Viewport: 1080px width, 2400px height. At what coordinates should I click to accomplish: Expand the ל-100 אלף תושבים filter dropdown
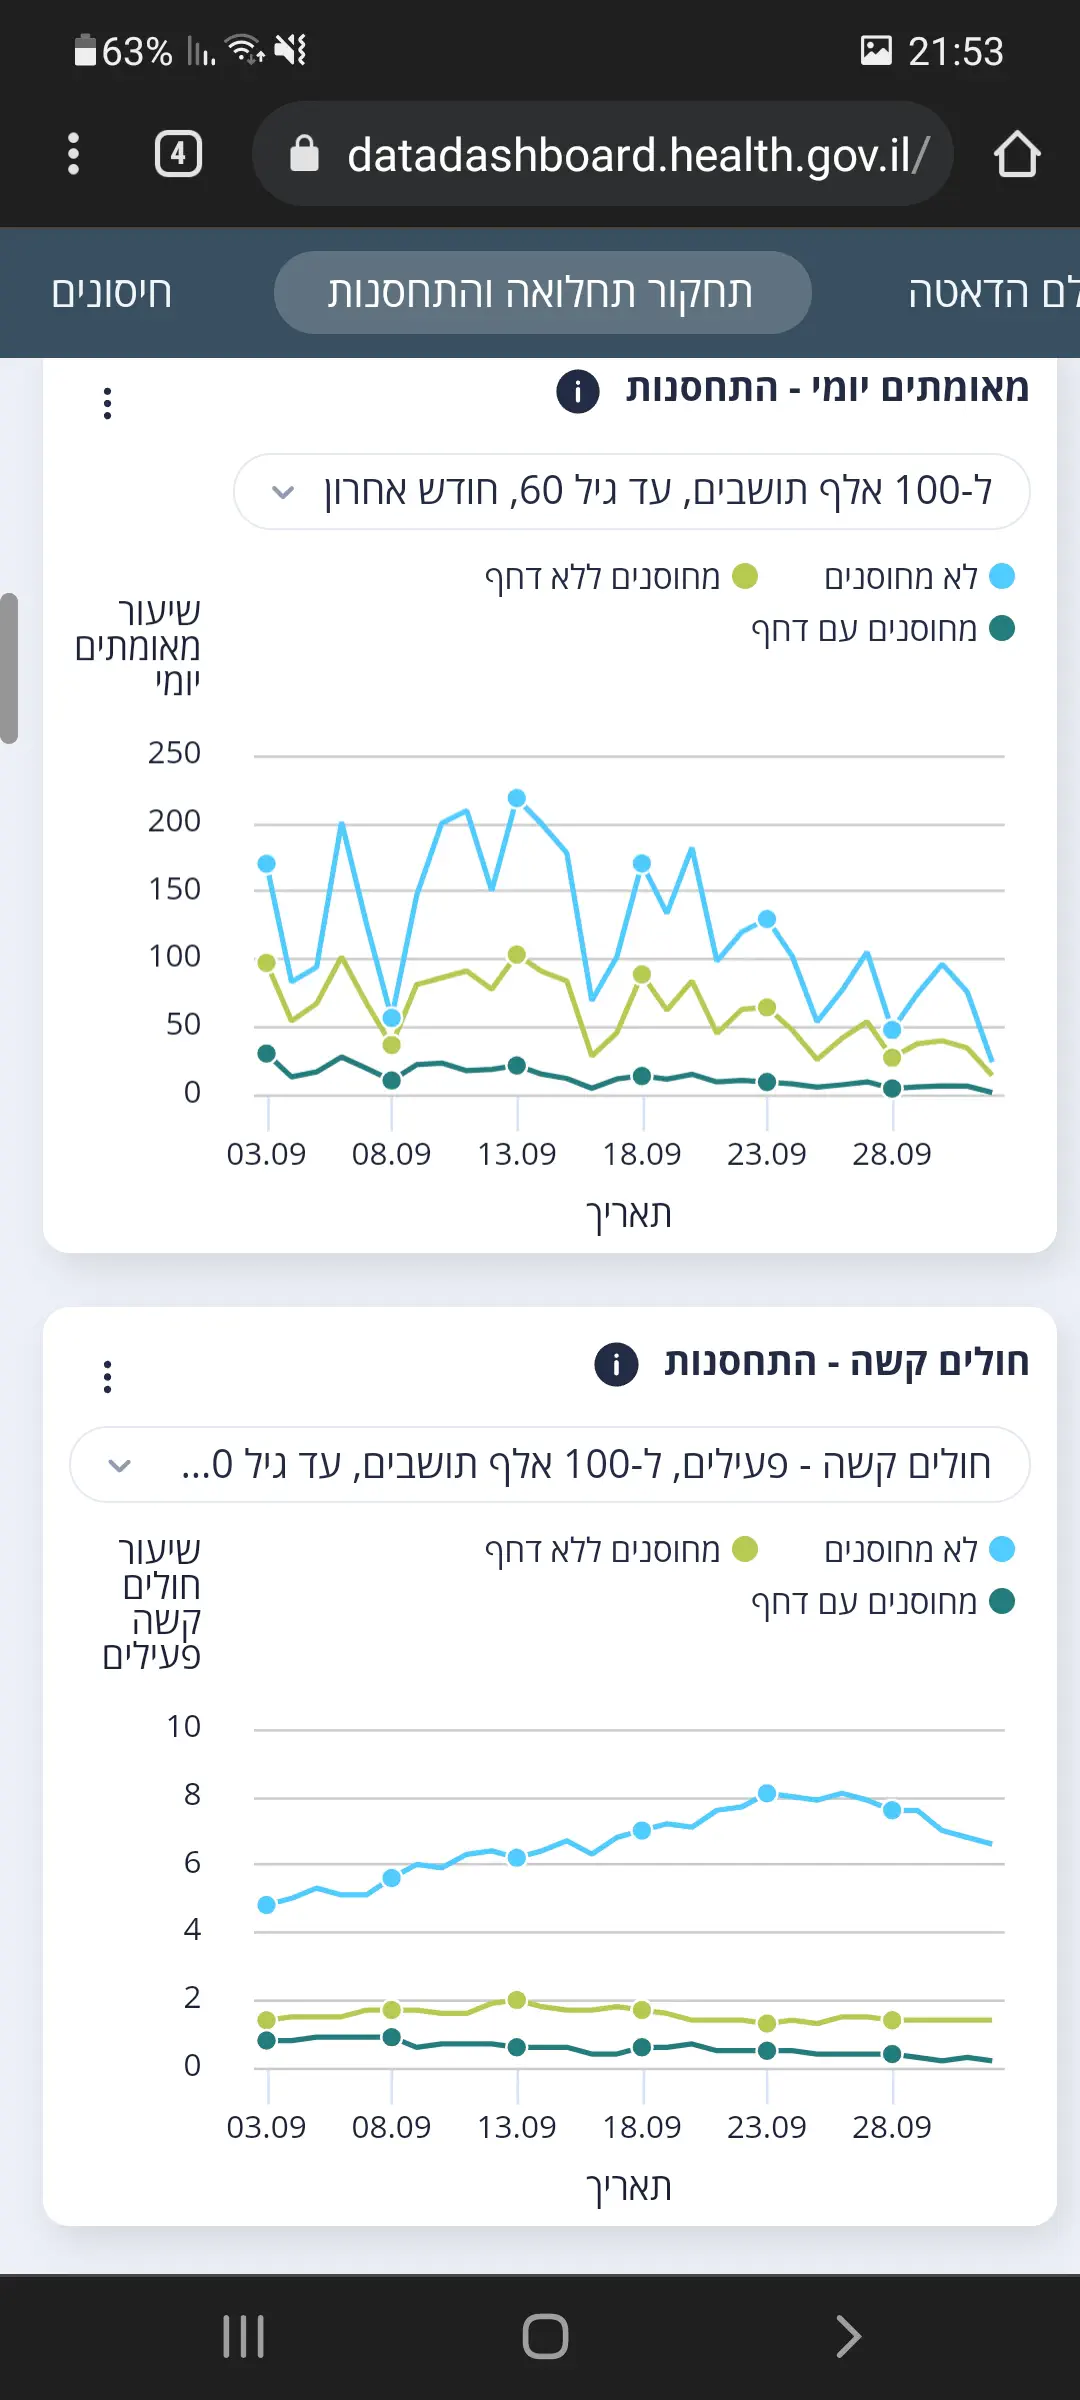coord(632,492)
